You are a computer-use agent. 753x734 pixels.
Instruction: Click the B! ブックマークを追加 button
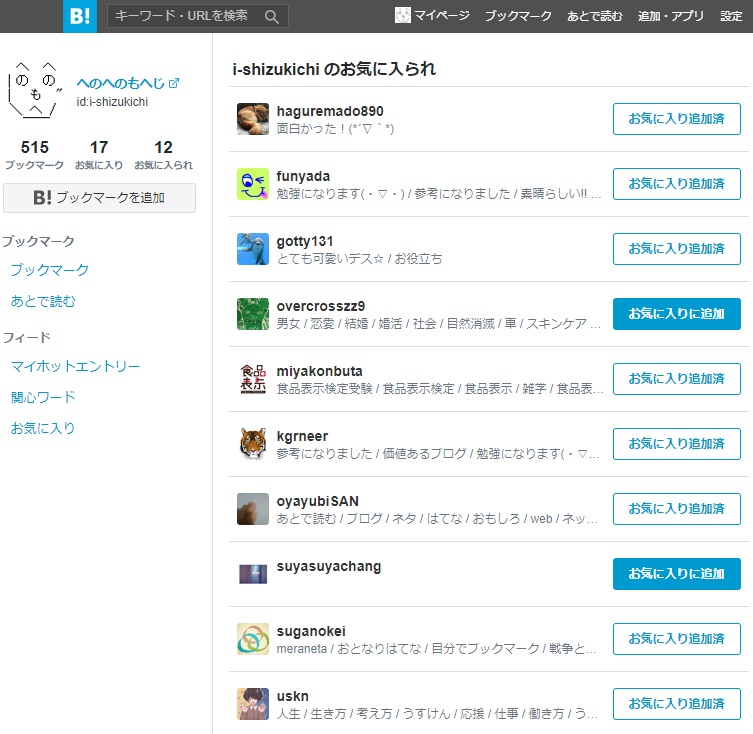tap(99, 197)
